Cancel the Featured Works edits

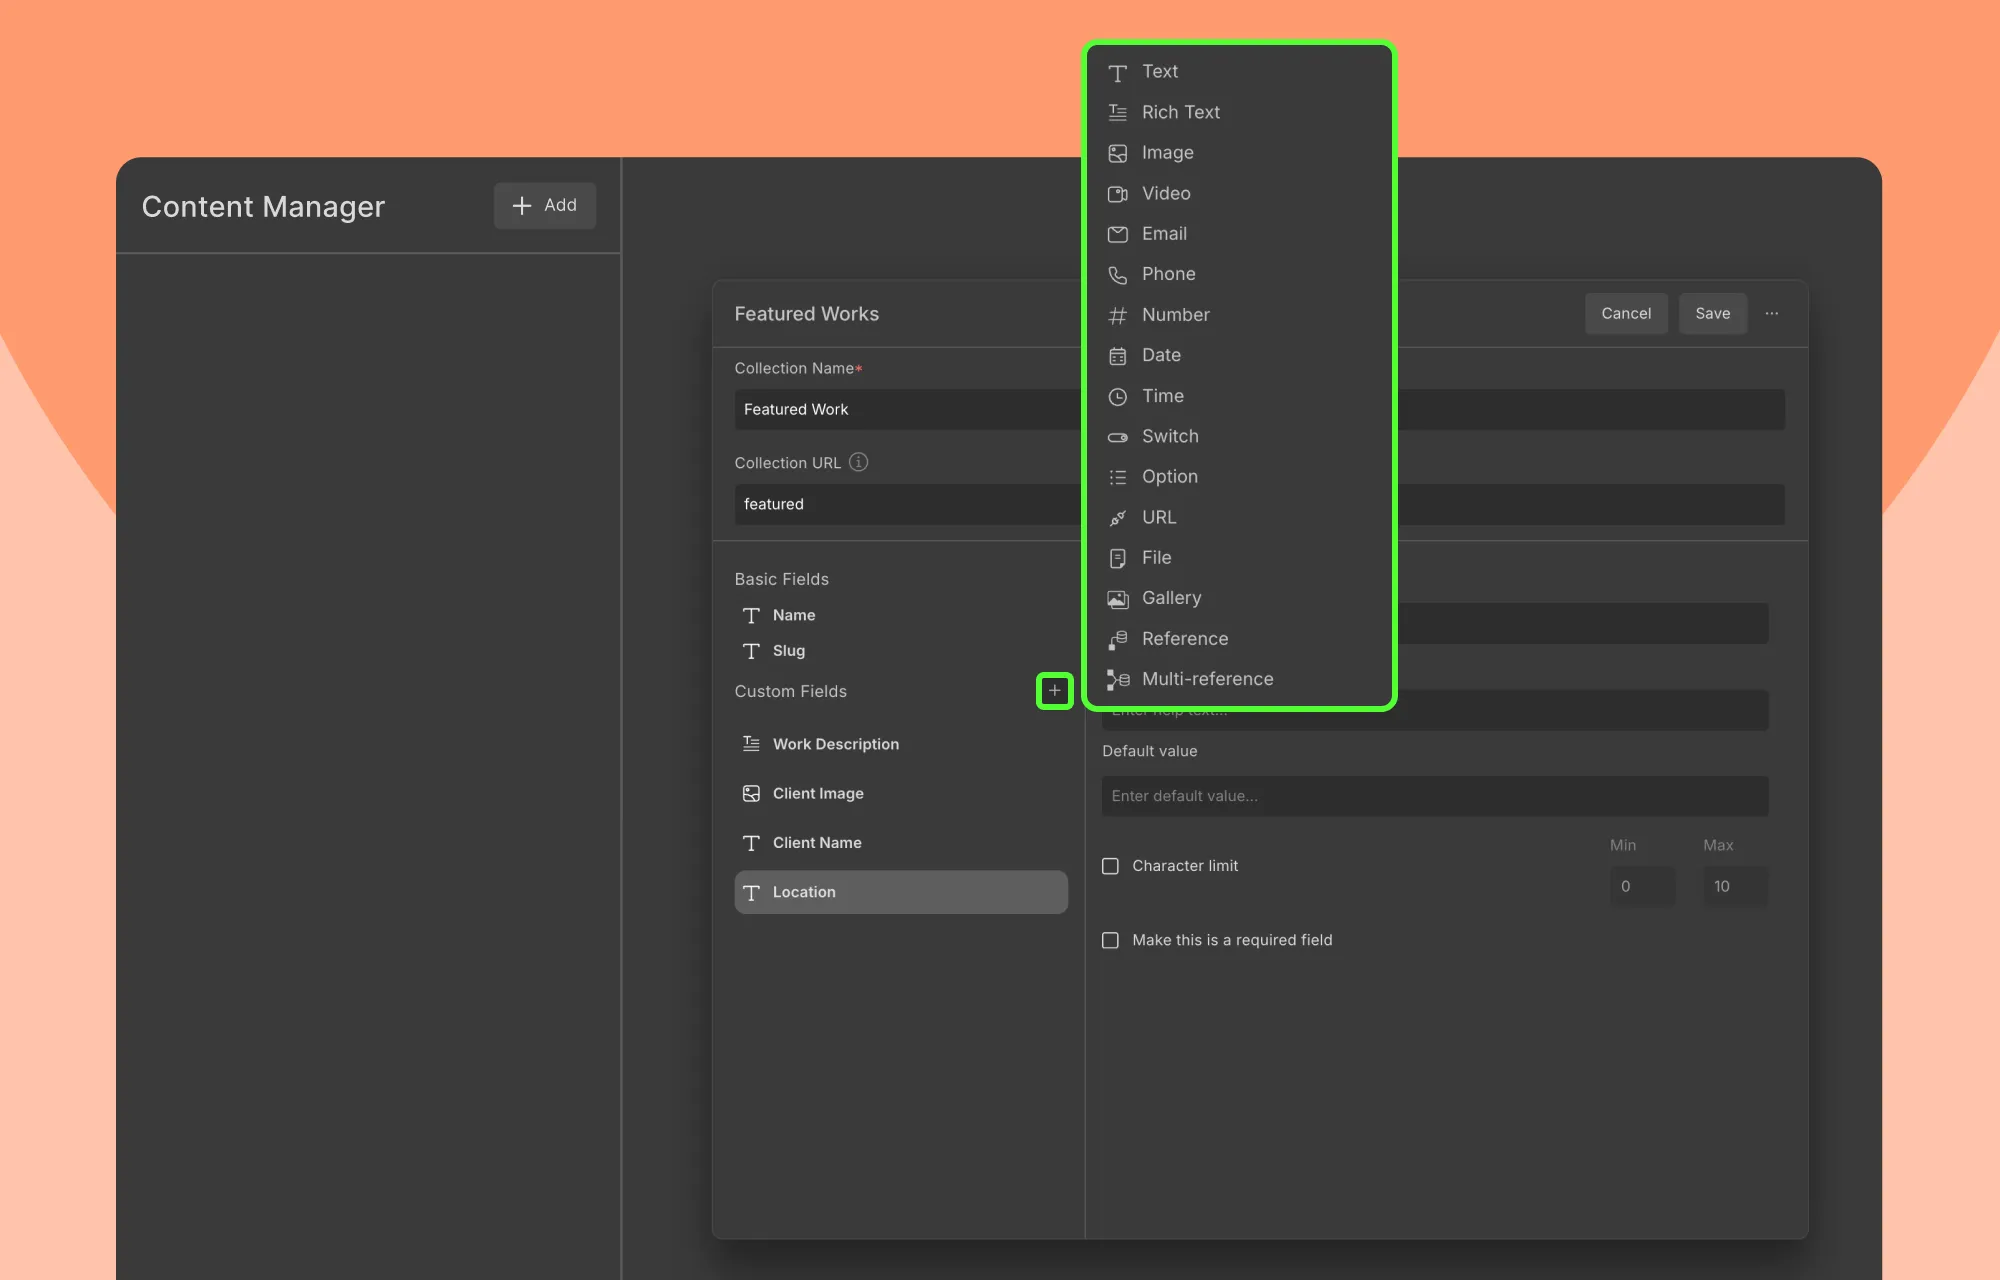1626,313
